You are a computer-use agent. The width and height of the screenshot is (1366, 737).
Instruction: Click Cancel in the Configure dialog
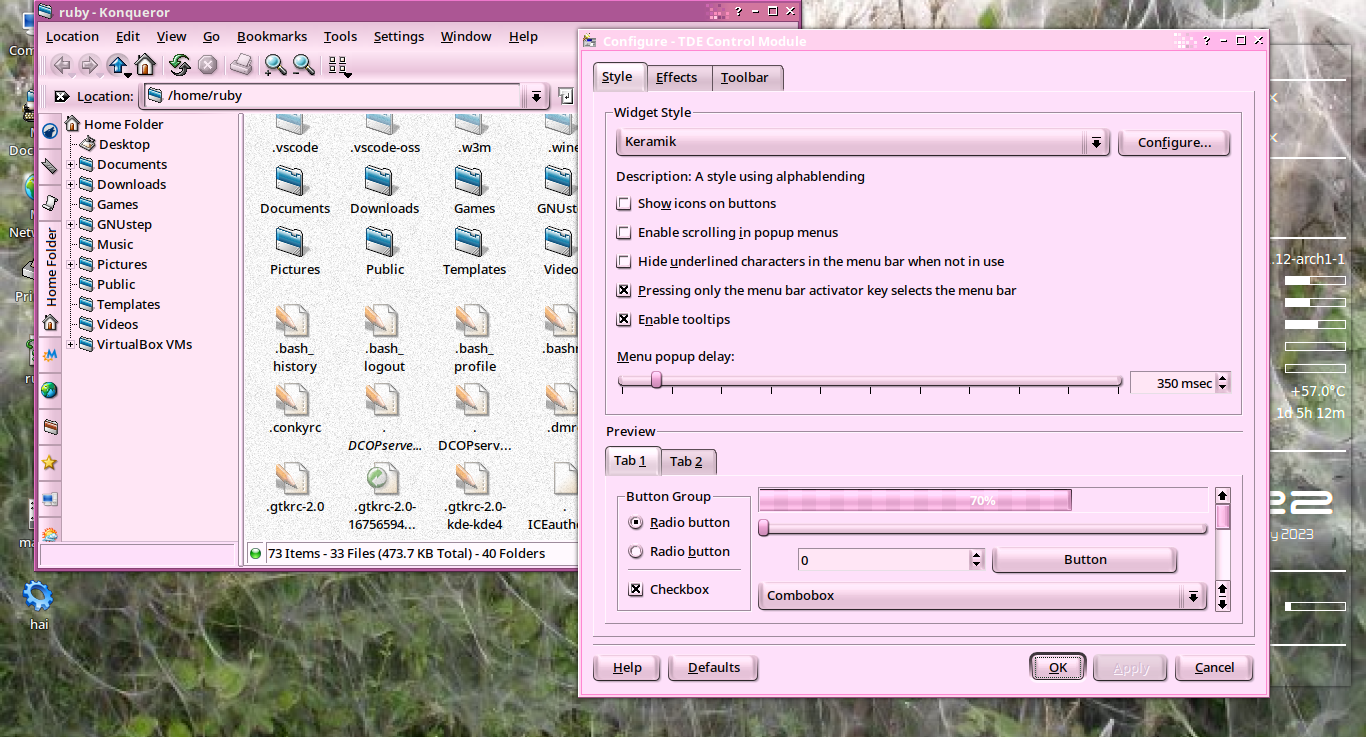point(1214,668)
